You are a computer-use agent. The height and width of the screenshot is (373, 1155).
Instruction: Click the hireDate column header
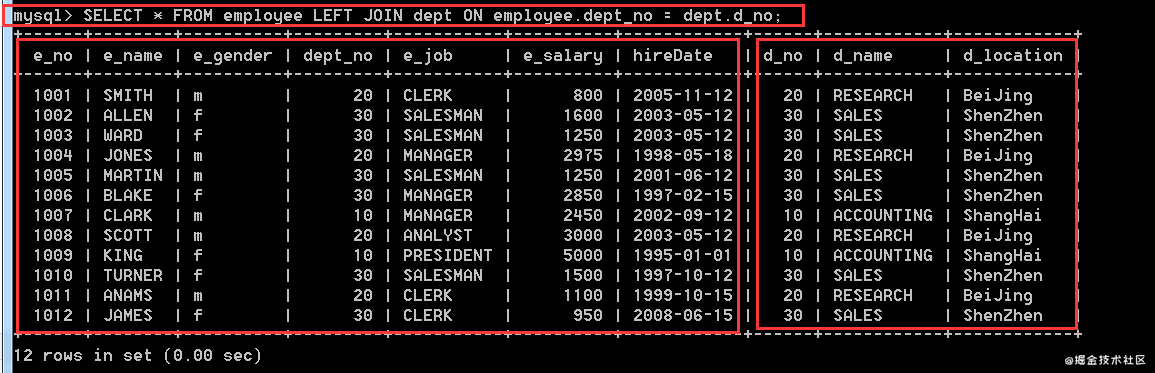tap(673, 55)
